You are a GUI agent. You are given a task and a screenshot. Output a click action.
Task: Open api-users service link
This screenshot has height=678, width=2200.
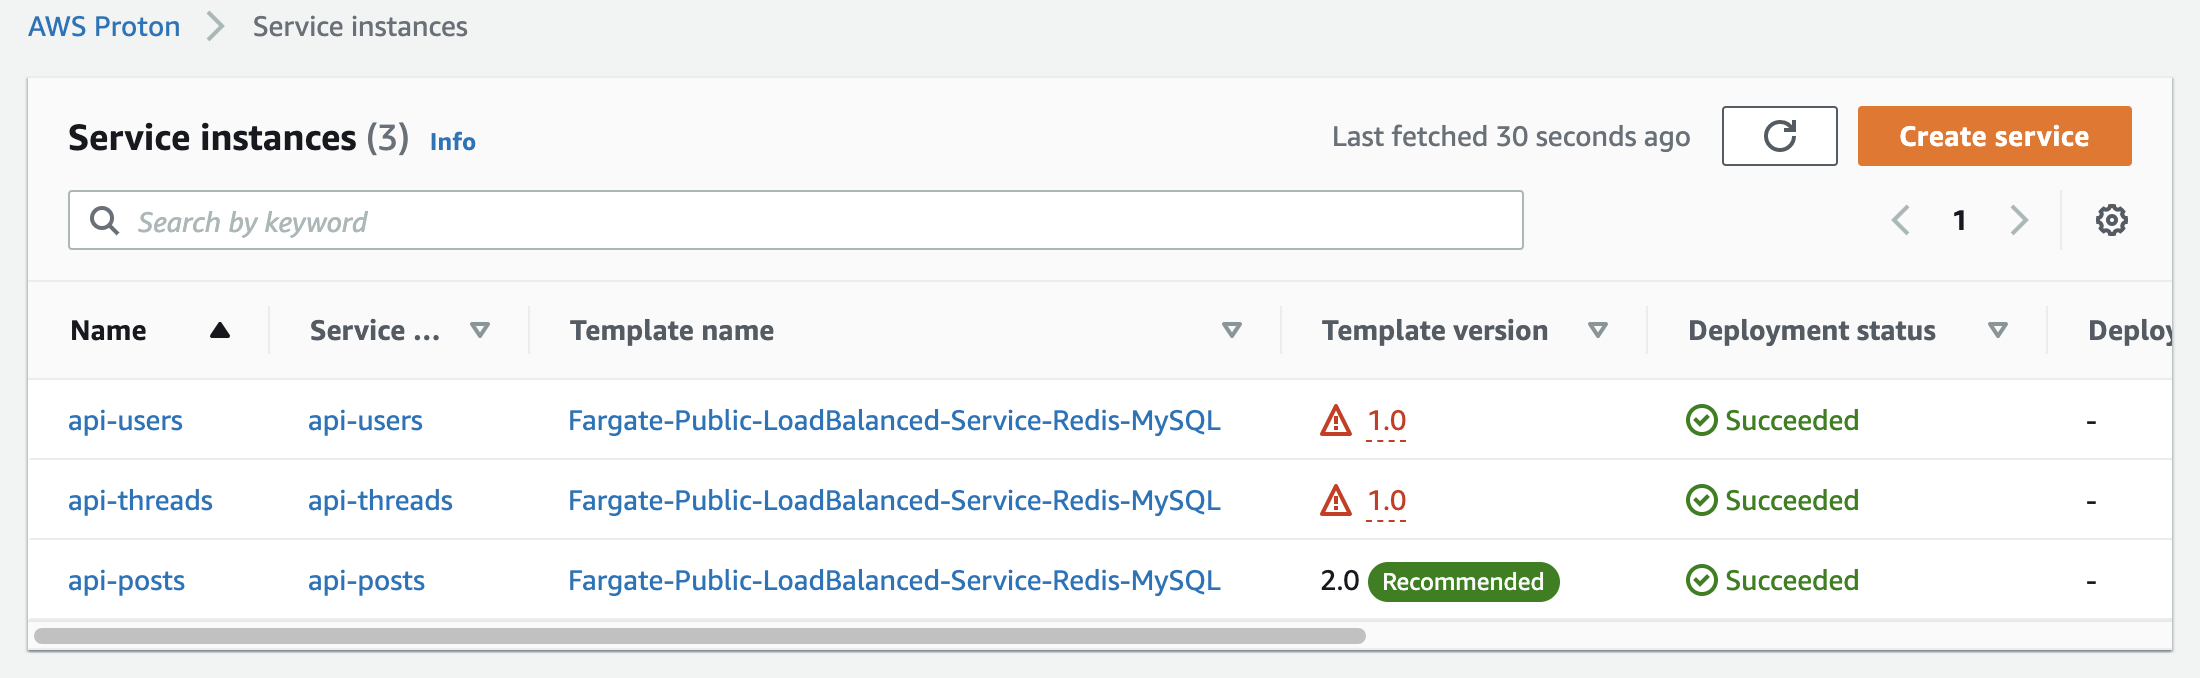click(x=365, y=420)
